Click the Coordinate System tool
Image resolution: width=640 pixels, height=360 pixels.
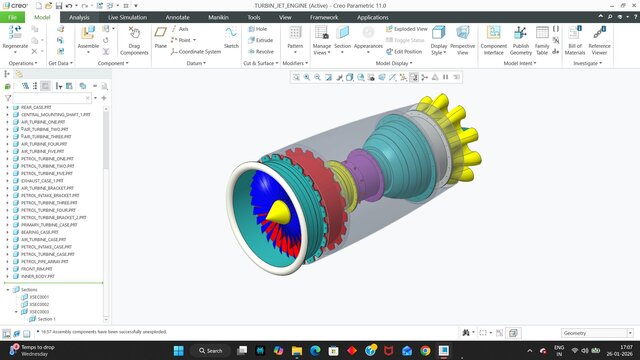pyautogui.click(x=196, y=52)
